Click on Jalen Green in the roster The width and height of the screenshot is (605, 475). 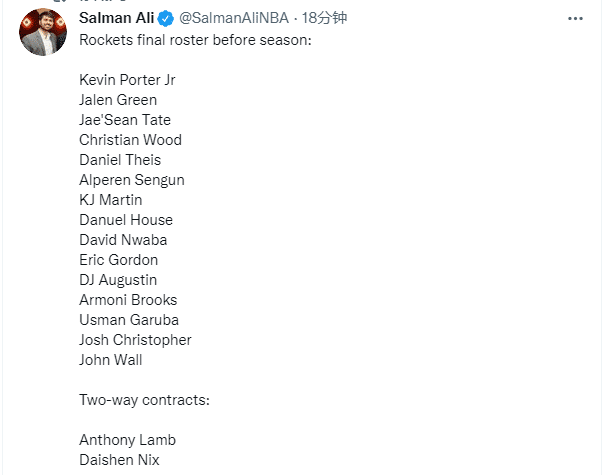(118, 99)
